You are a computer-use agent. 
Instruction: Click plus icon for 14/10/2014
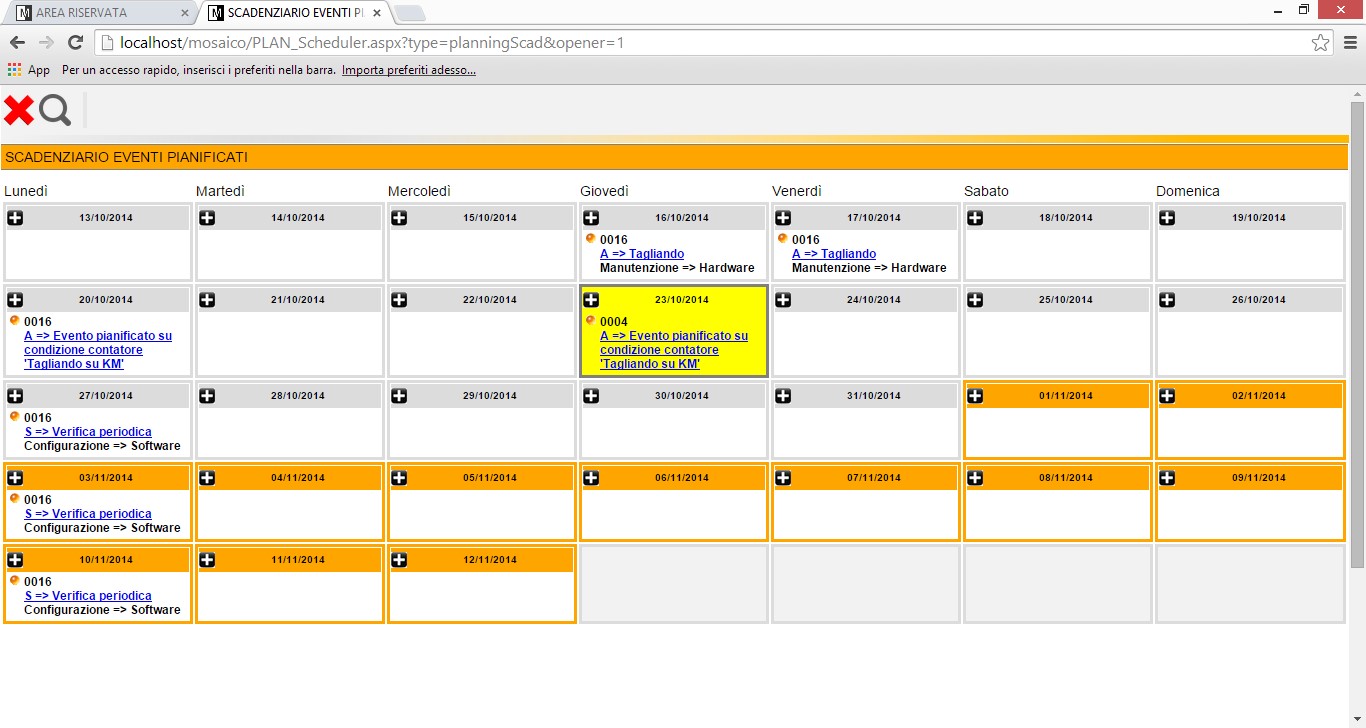point(207,218)
